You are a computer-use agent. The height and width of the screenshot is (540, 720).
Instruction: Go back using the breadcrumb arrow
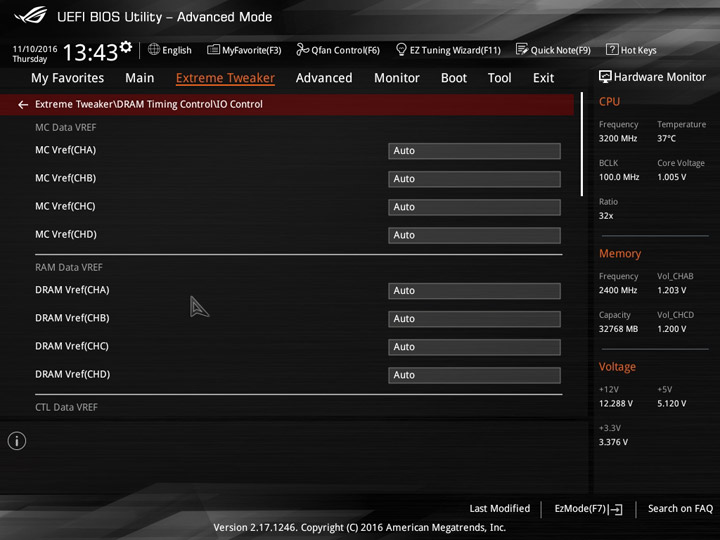[x=23, y=105]
